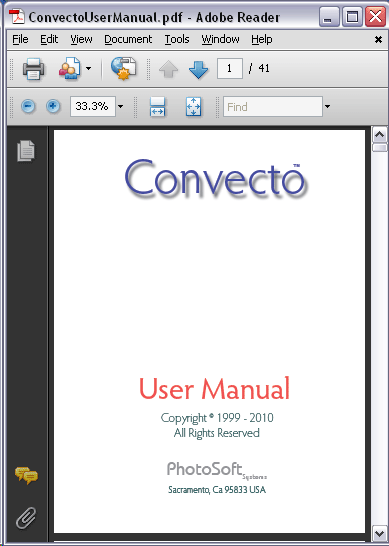
Task: Go to previous page with up arrow
Action: [x=169, y=69]
